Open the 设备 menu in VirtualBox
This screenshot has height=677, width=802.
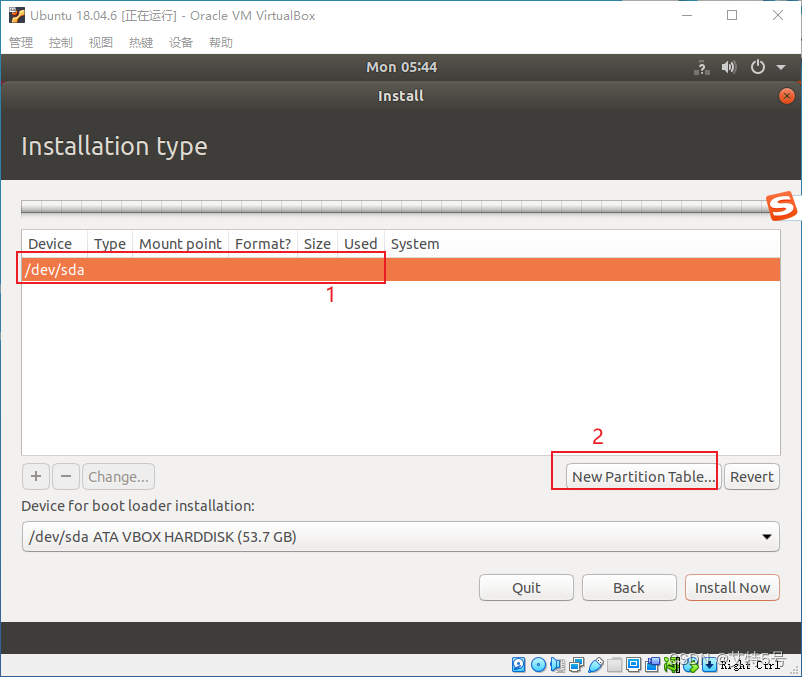[181, 42]
